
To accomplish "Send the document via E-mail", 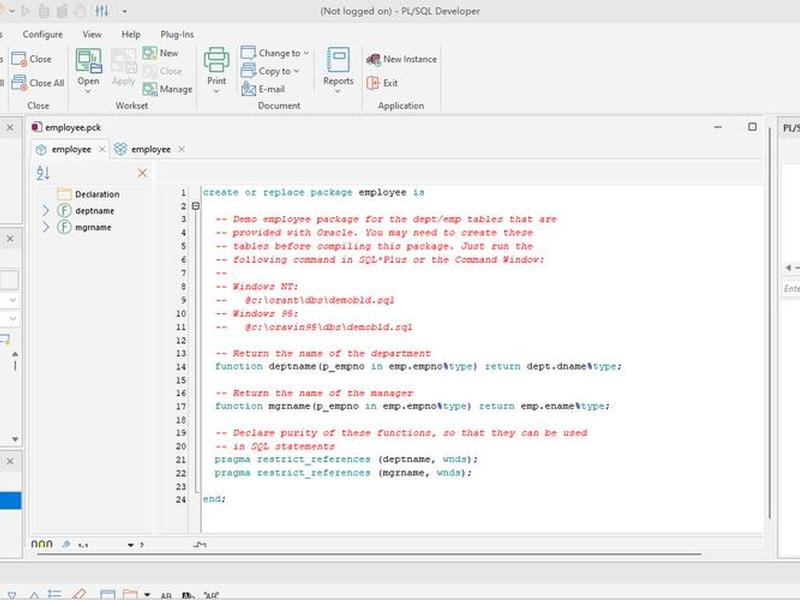I will point(263,89).
